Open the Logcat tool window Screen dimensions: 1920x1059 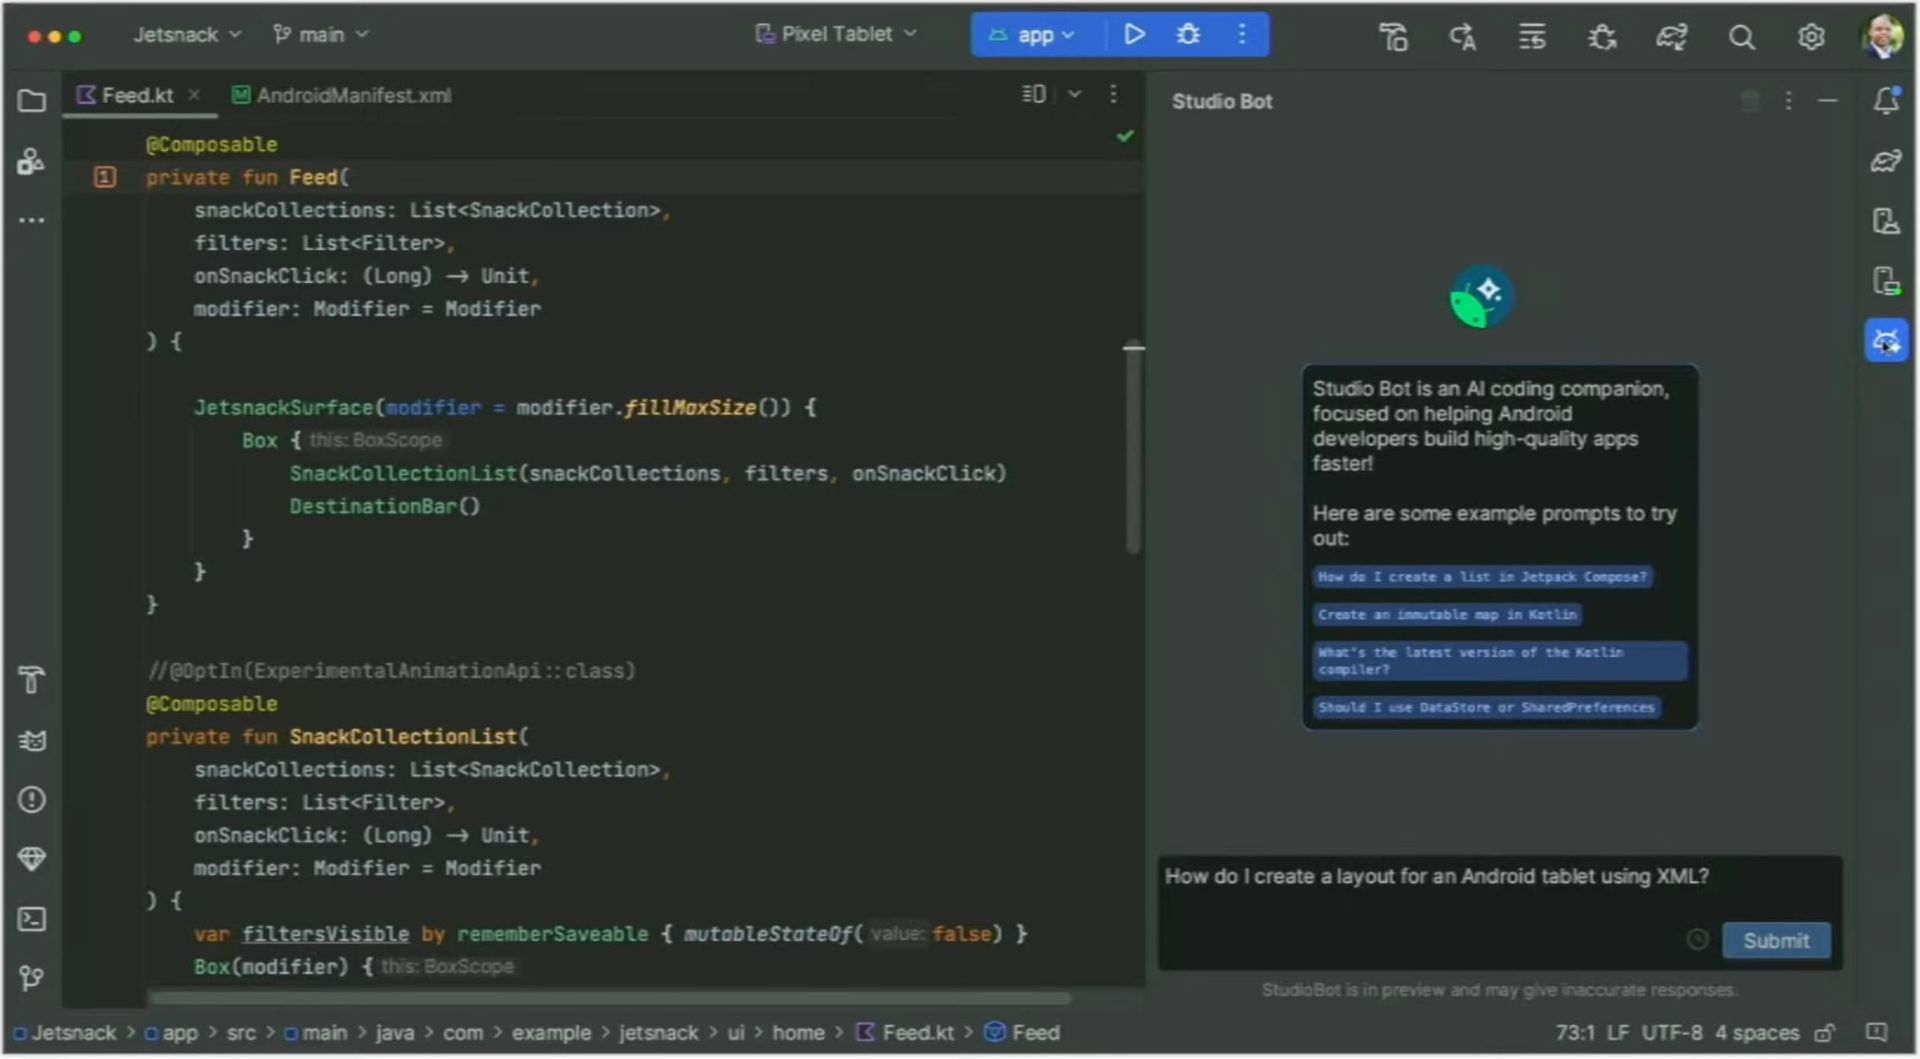32,741
